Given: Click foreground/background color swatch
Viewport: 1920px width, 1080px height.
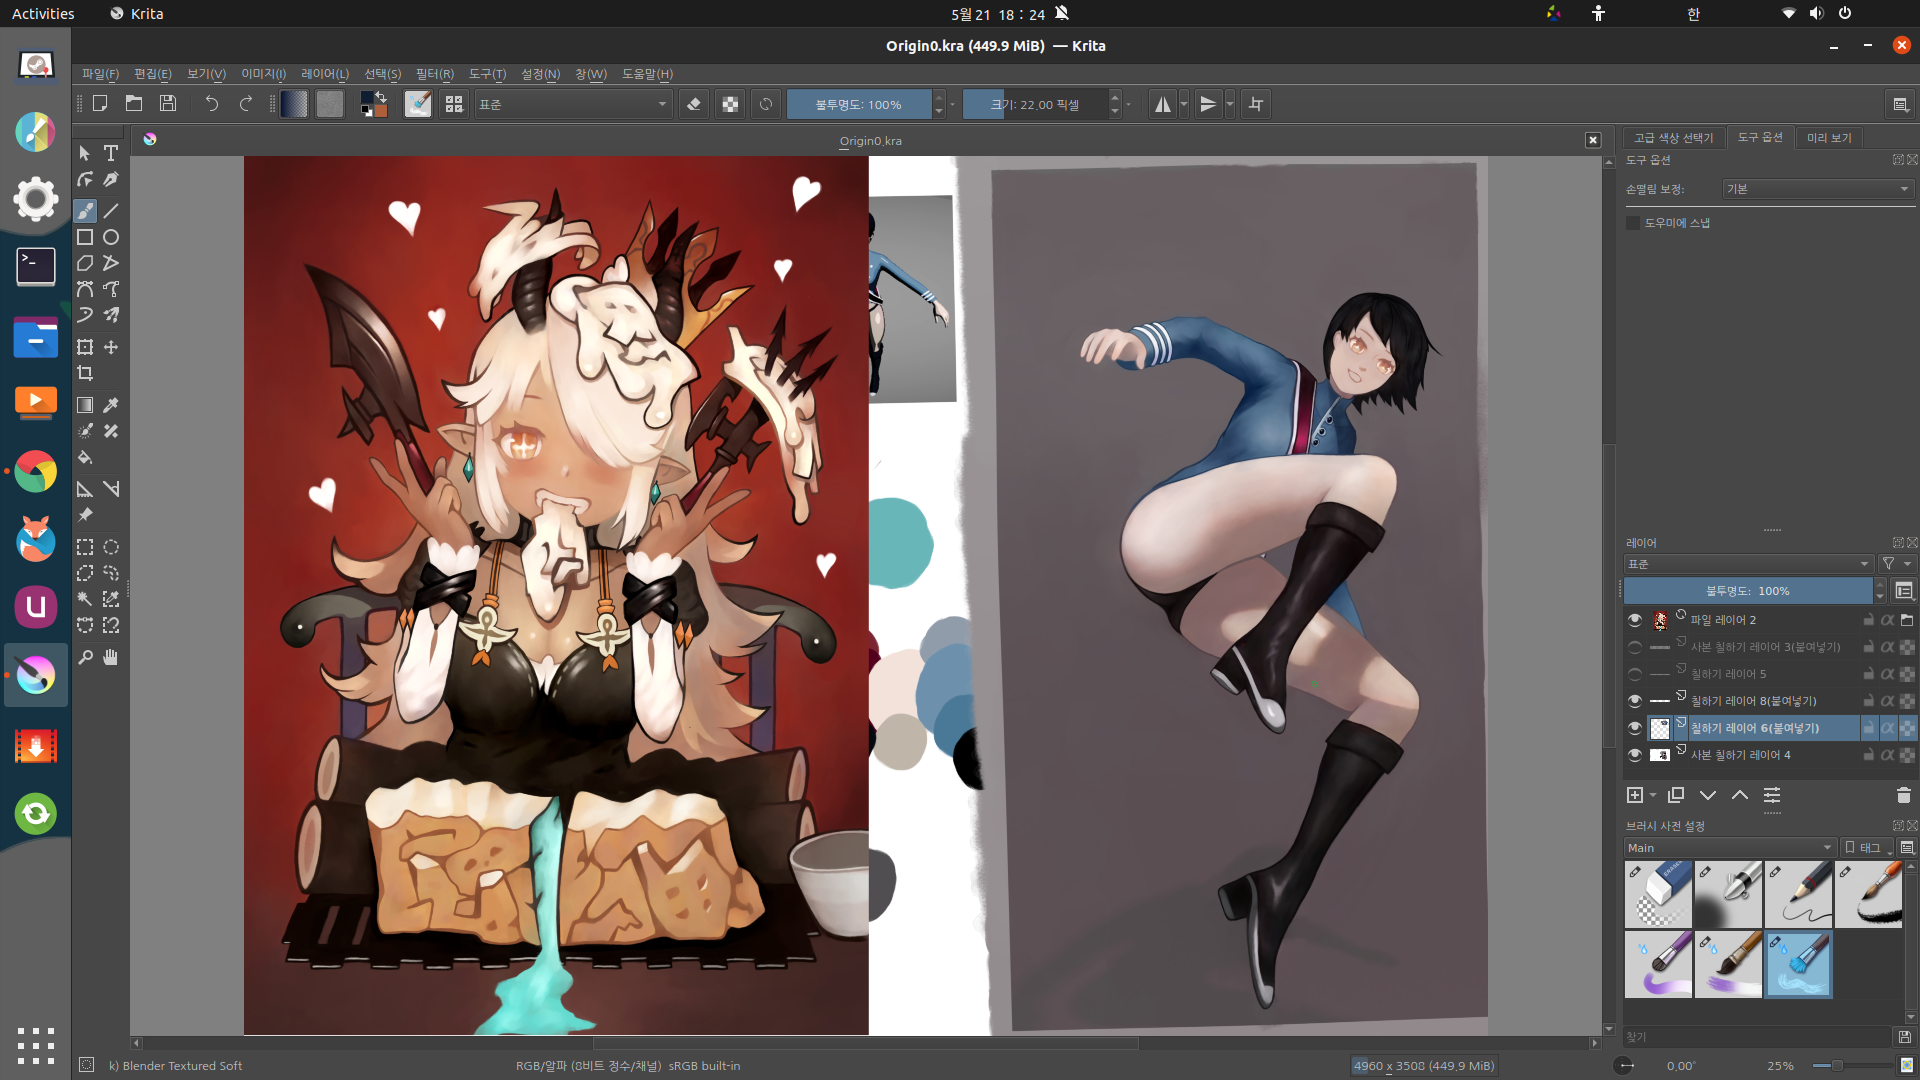Looking at the screenshot, I should pos(374,104).
